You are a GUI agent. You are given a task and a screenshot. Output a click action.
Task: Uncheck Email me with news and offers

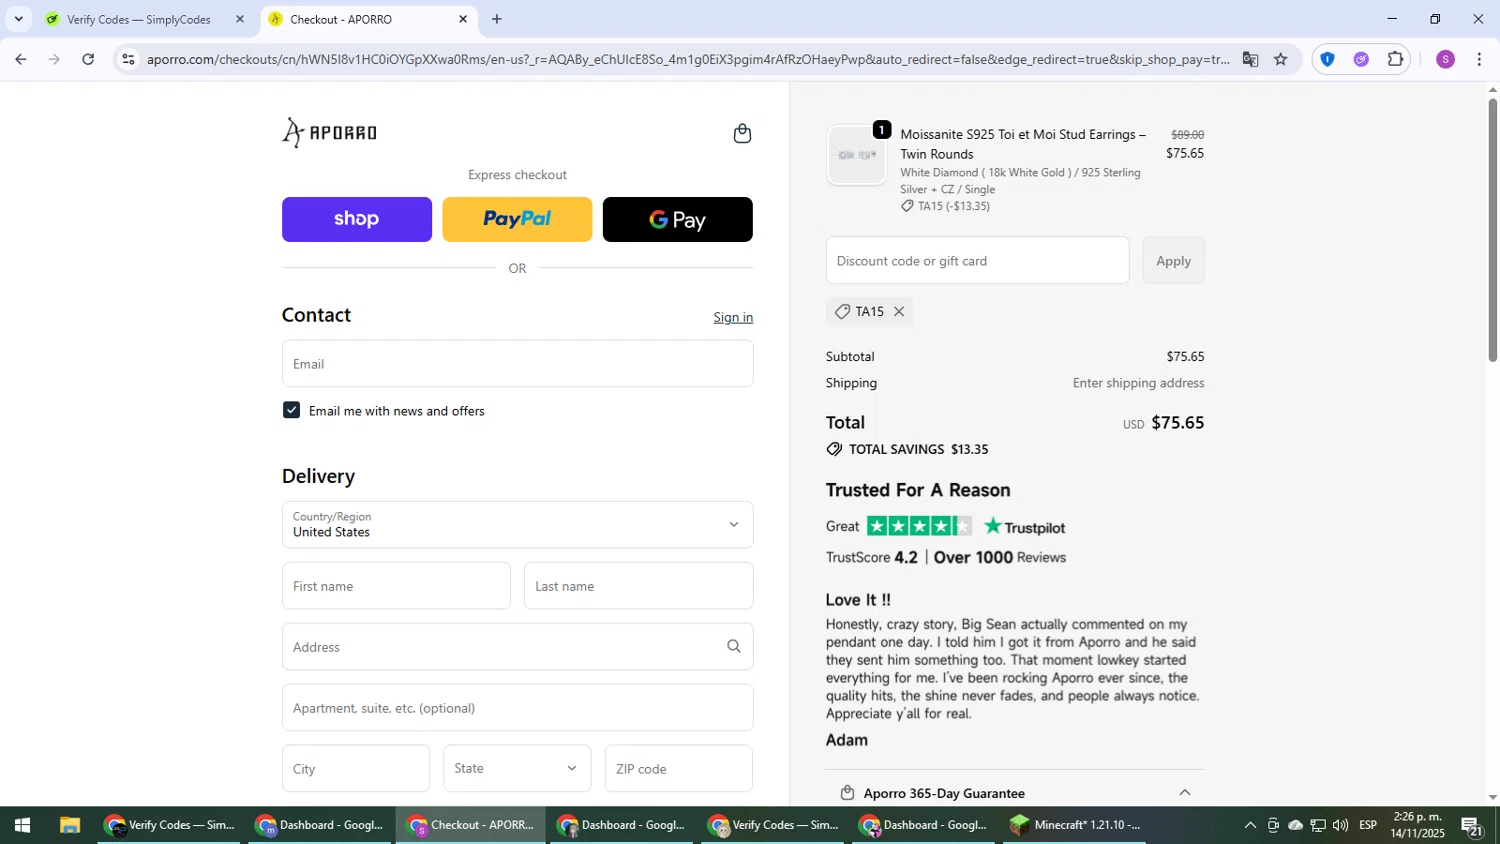click(292, 410)
